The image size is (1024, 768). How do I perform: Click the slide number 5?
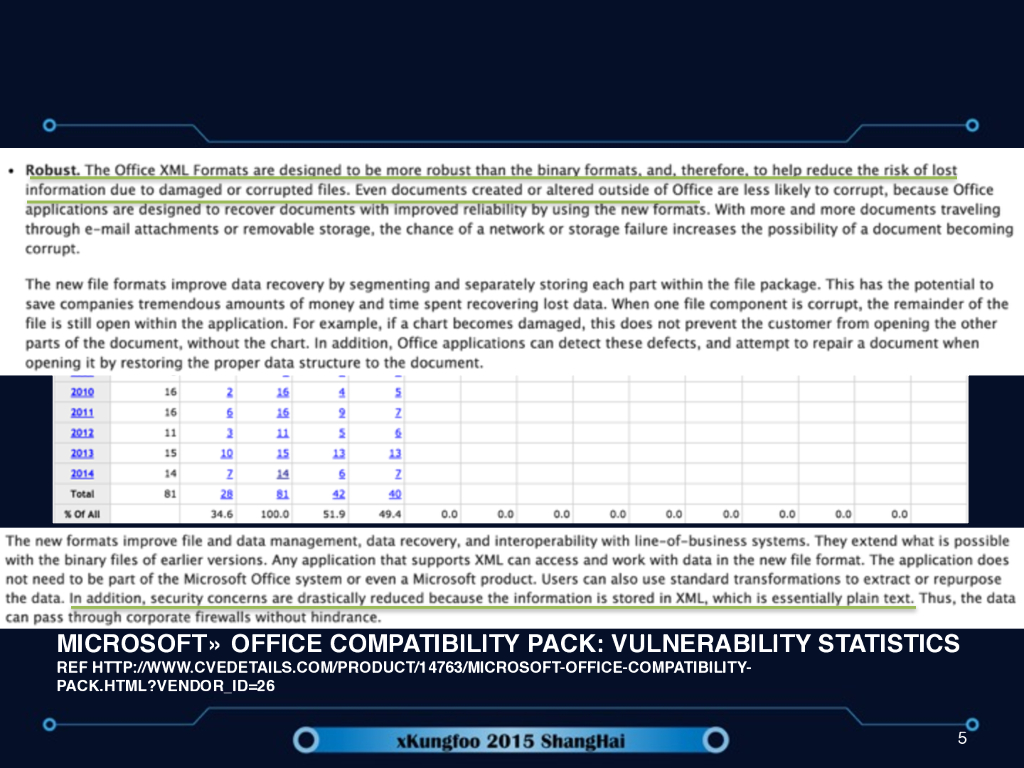tap(962, 739)
